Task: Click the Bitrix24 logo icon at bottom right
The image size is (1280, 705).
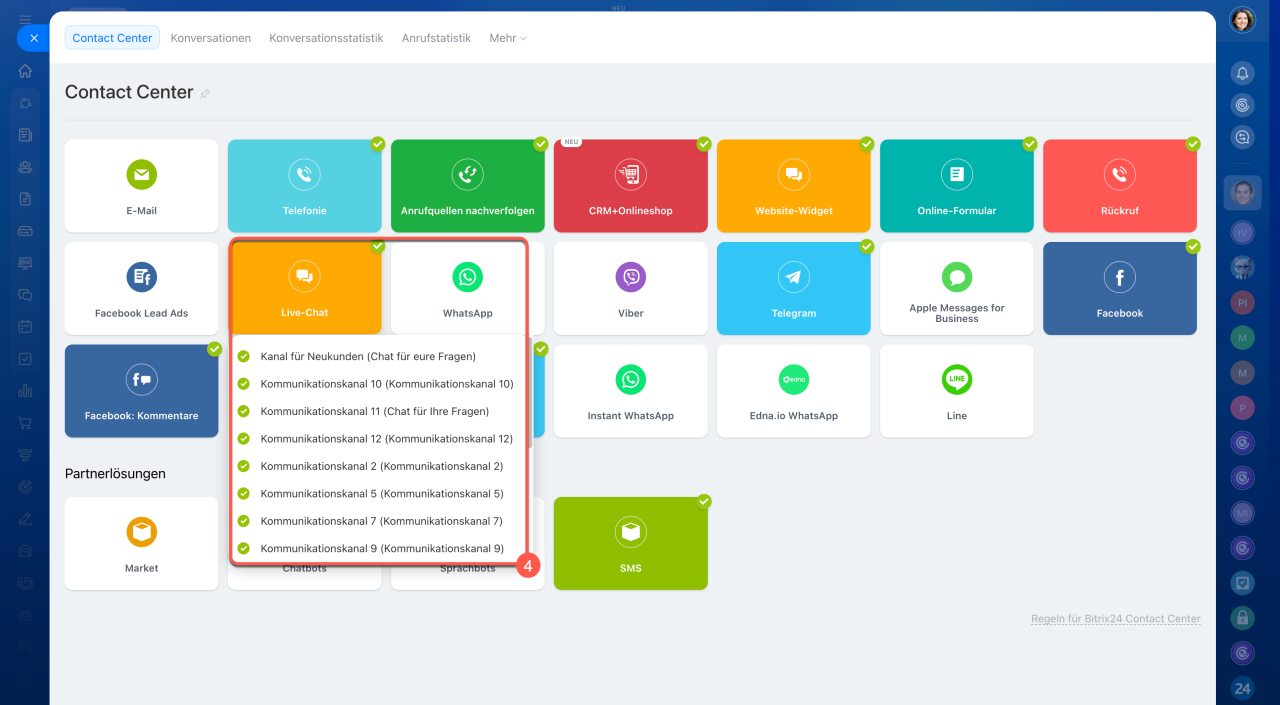Action: (1242, 688)
